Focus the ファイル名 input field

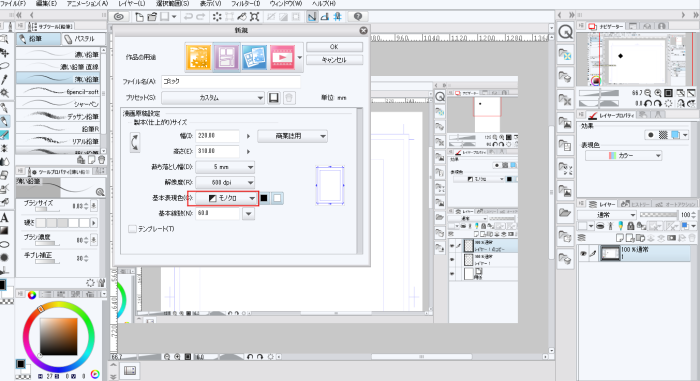(x=231, y=81)
